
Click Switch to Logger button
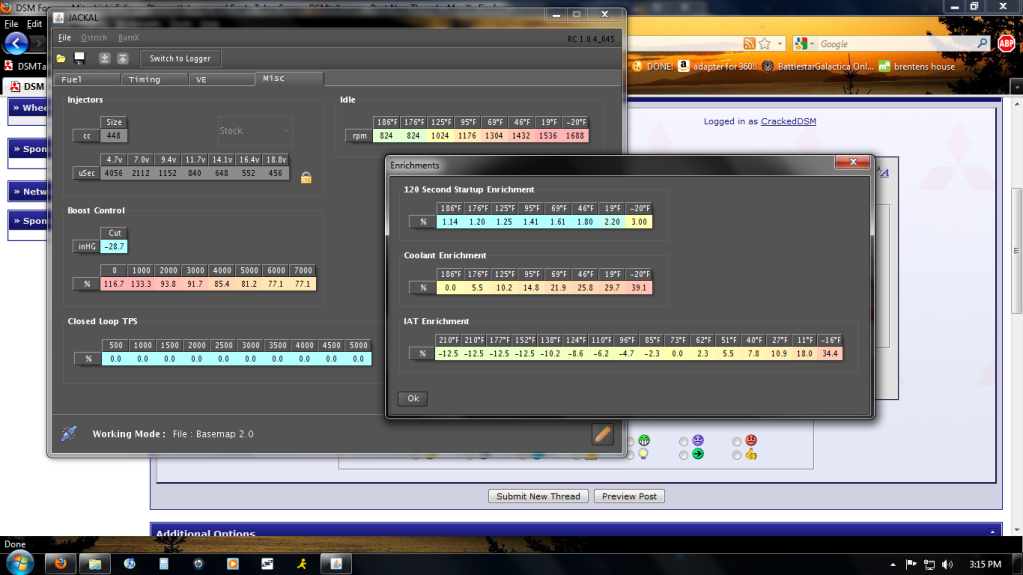click(180, 59)
